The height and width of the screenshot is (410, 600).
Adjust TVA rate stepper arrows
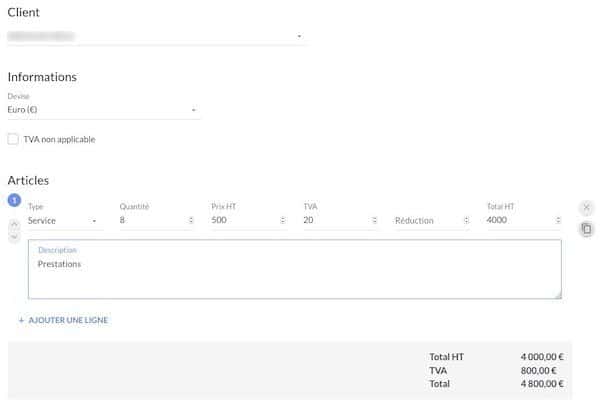click(x=374, y=220)
